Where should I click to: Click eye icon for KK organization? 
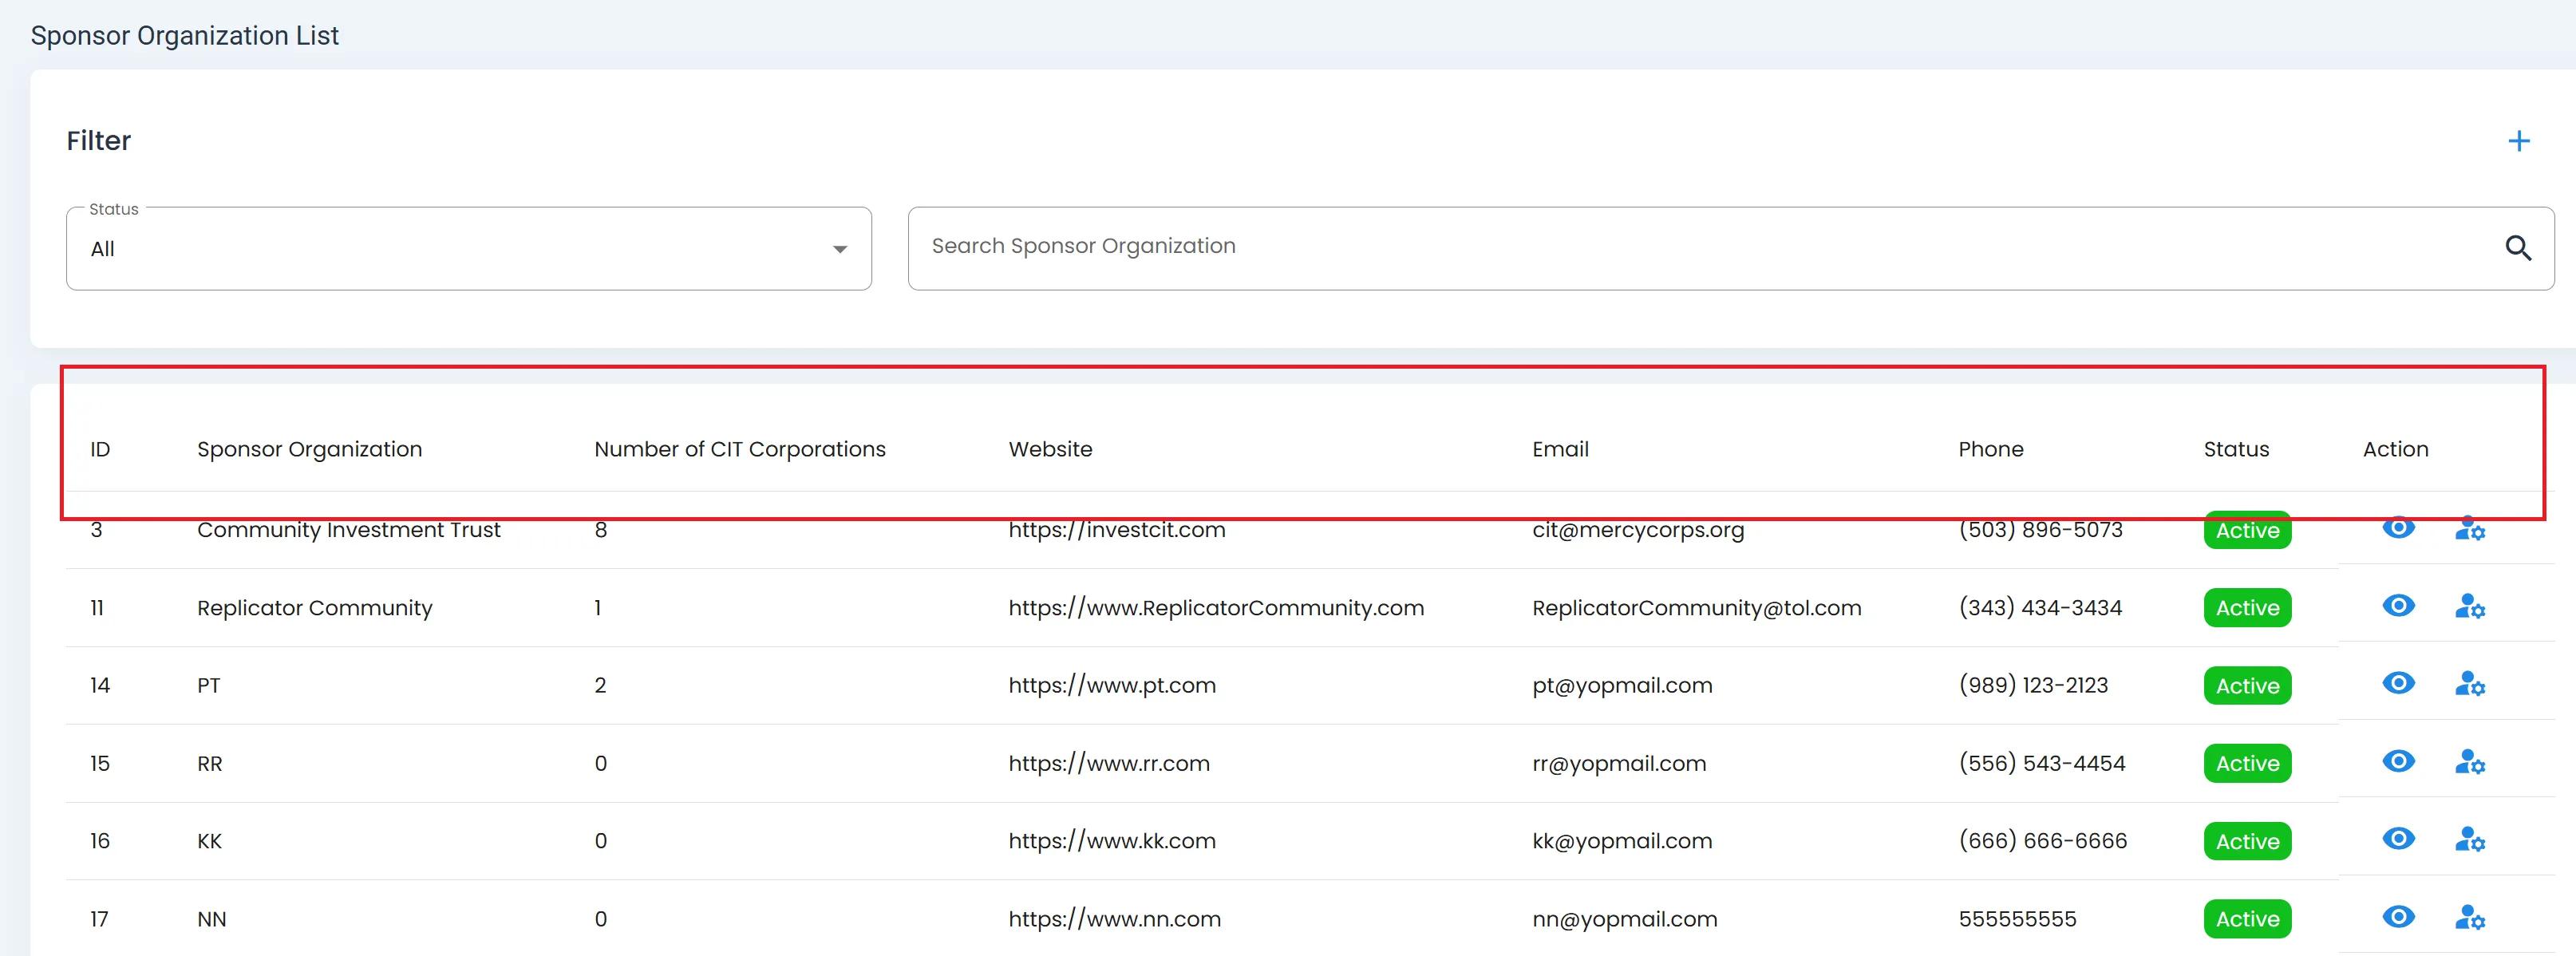(2398, 839)
